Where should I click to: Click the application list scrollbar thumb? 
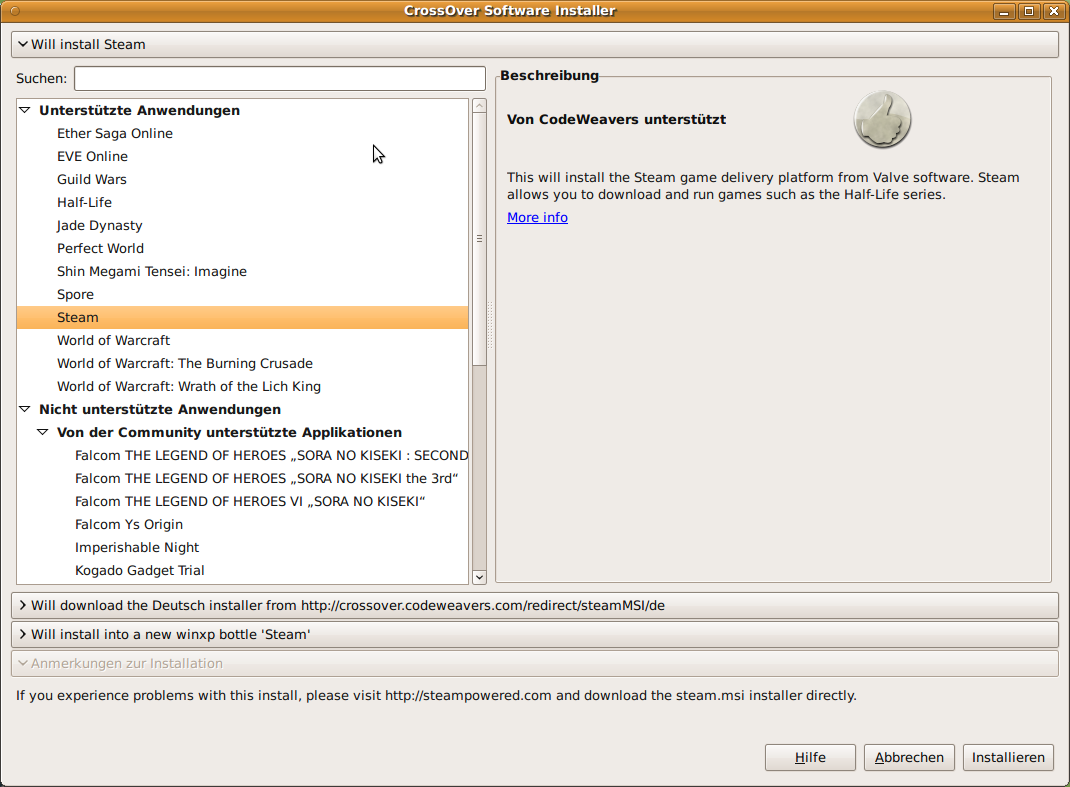pyautogui.click(x=479, y=239)
